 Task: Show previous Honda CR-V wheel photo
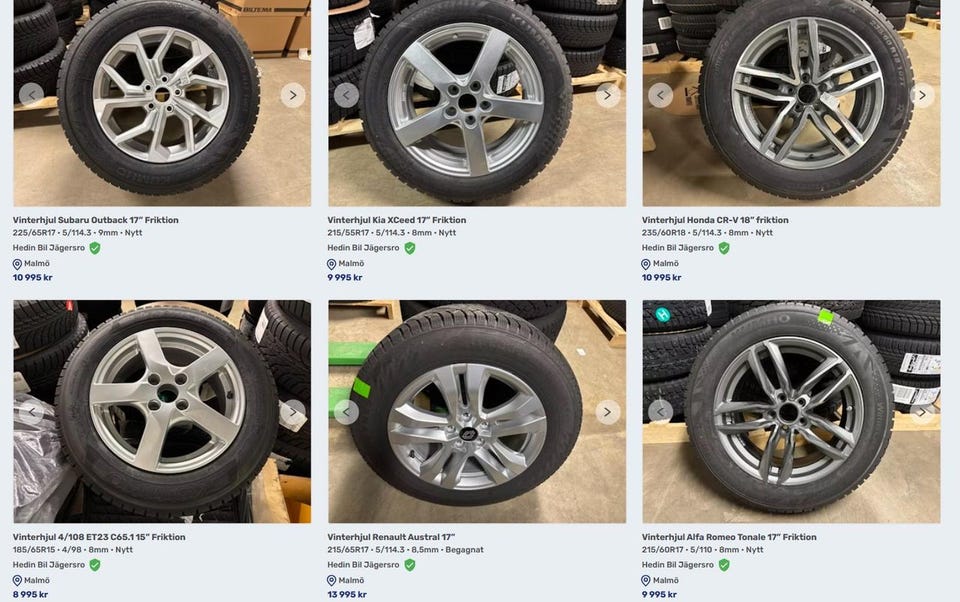tap(660, 95)
